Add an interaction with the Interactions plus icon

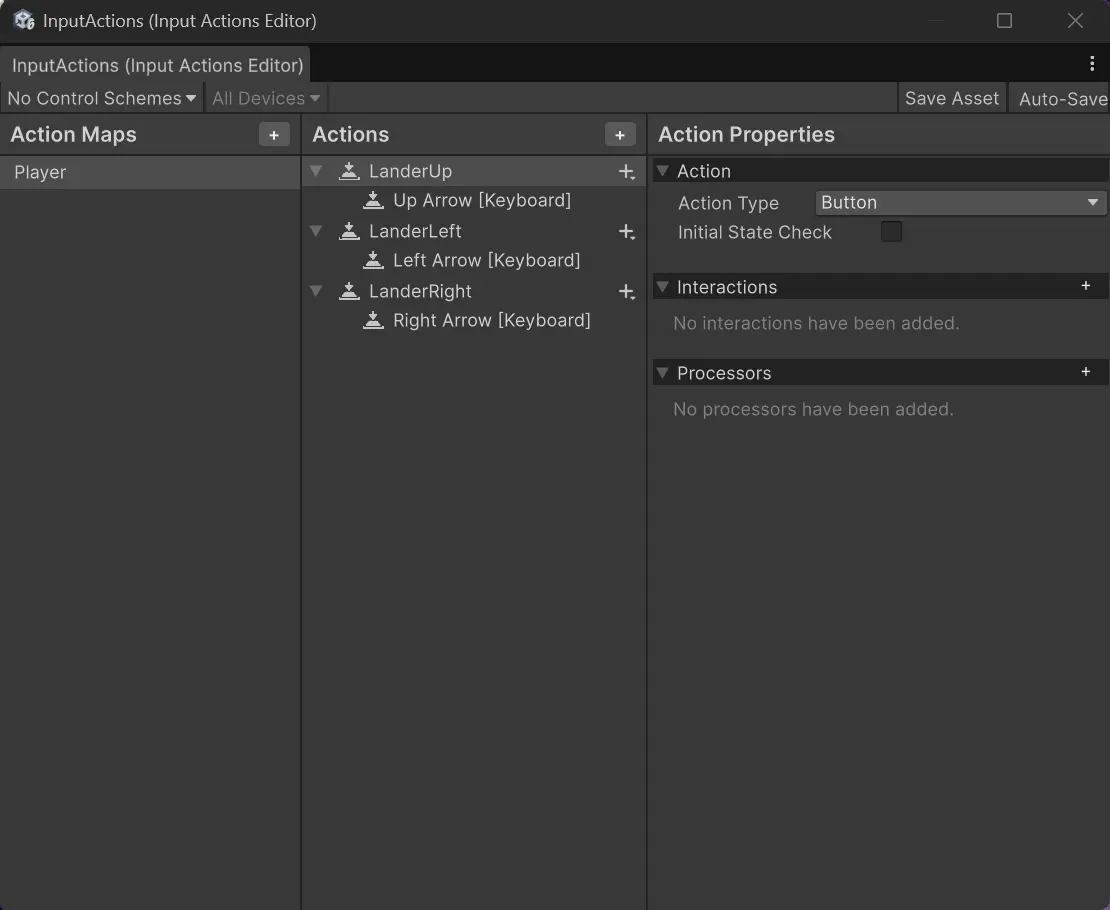pyautogui.click(x=1086, y=286)
